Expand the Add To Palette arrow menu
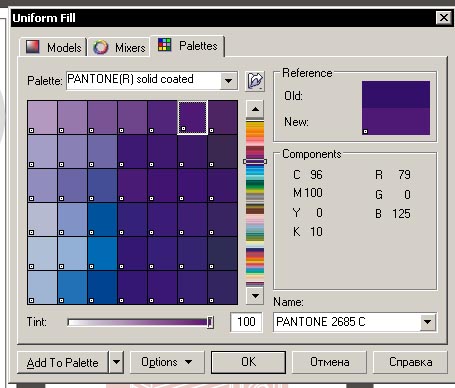 pyautogui.click(x=116, y=362)
